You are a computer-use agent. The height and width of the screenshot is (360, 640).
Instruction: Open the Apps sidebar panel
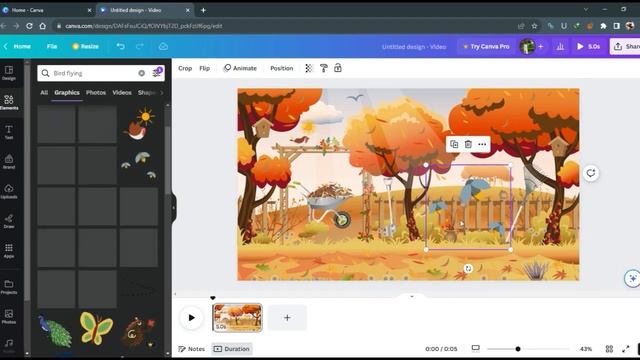pos(9,251)
